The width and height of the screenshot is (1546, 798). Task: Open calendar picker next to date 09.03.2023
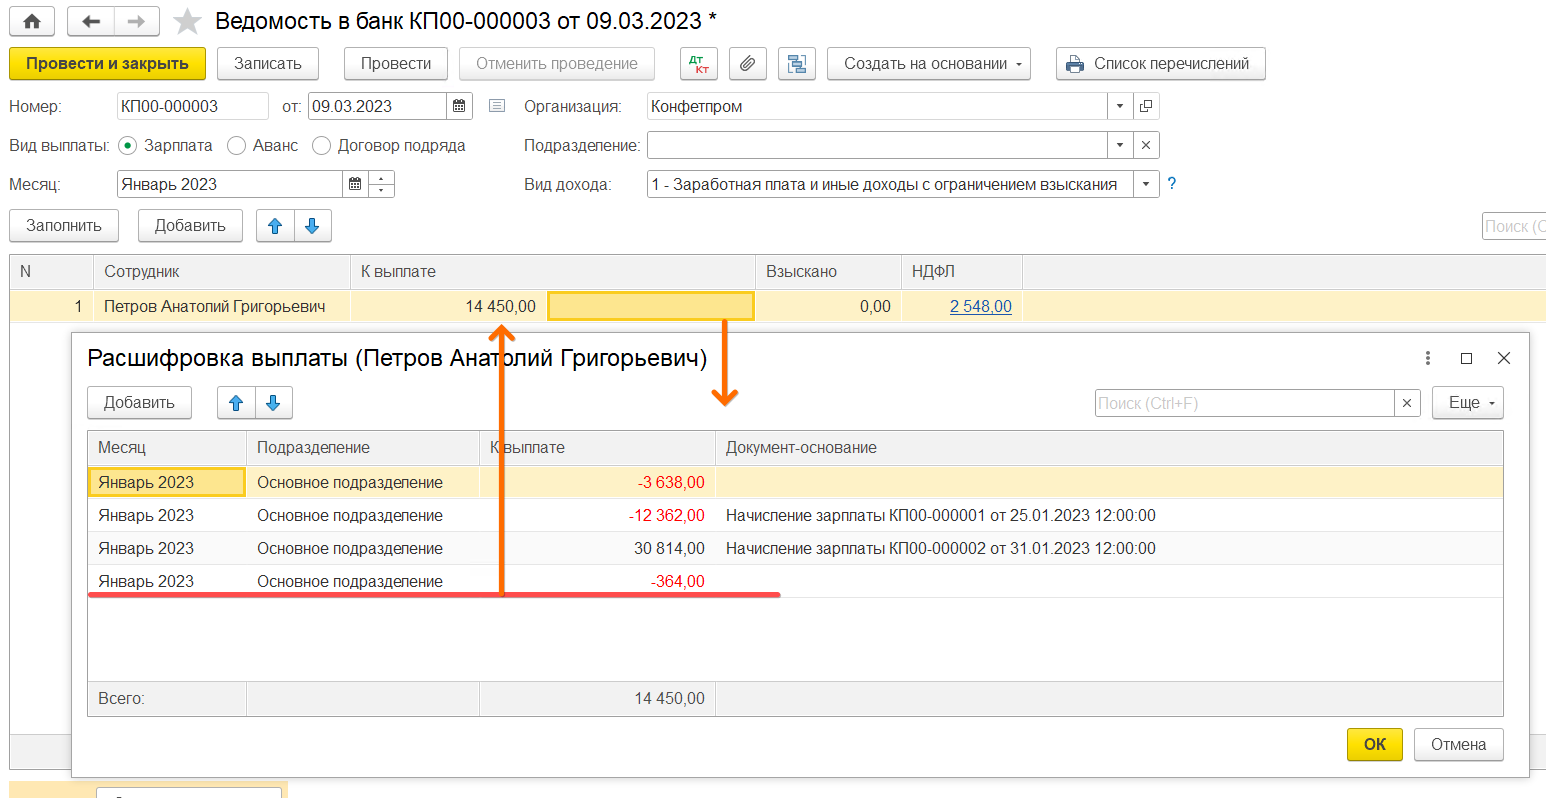[x=459, y=106]
